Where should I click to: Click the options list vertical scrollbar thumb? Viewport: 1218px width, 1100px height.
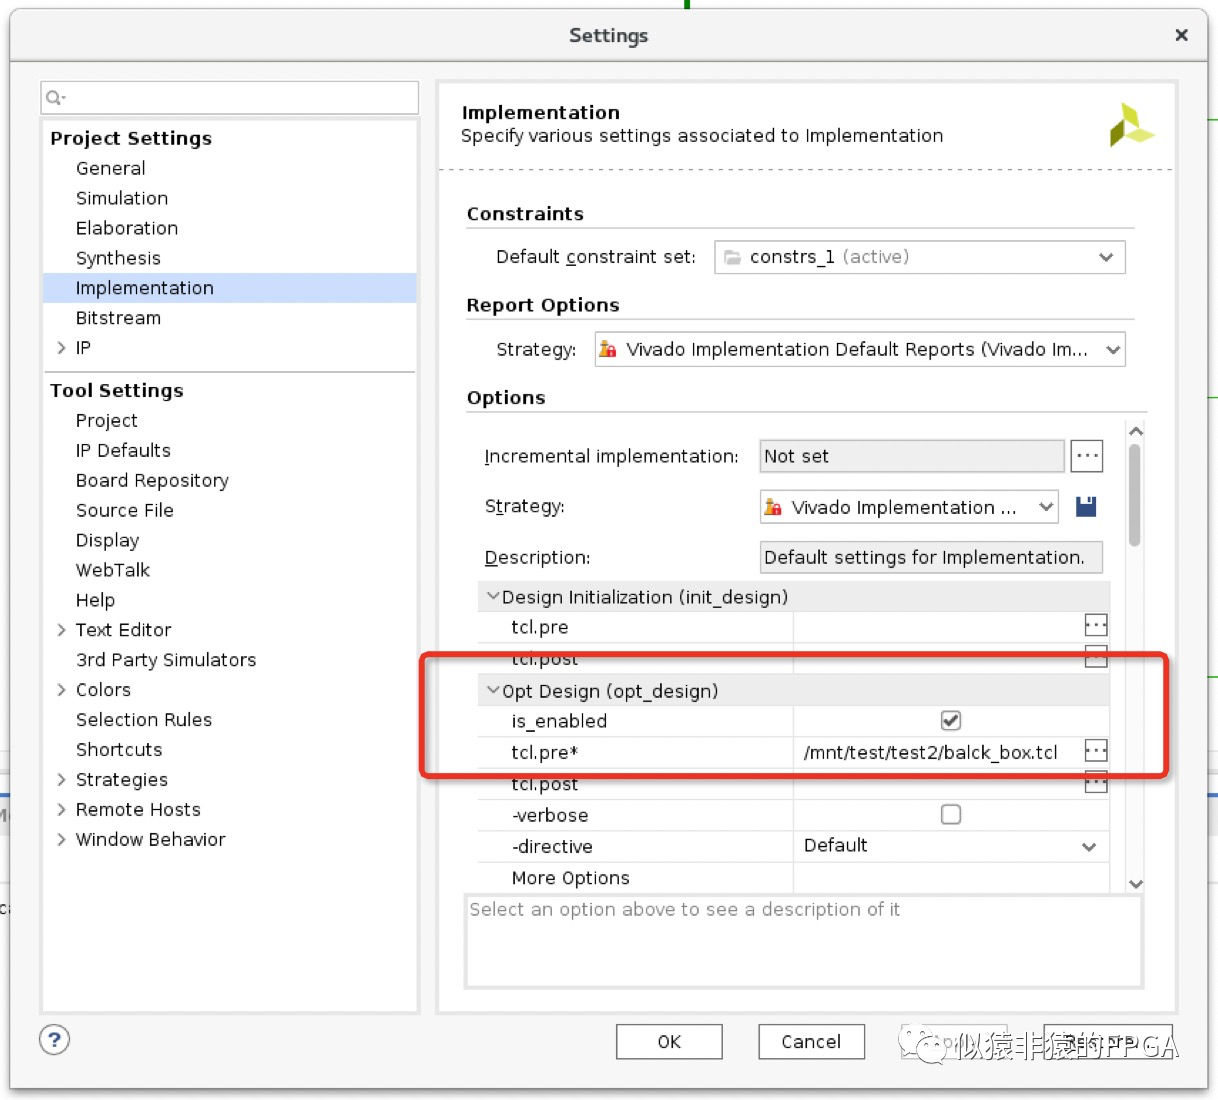(1135, 495)
